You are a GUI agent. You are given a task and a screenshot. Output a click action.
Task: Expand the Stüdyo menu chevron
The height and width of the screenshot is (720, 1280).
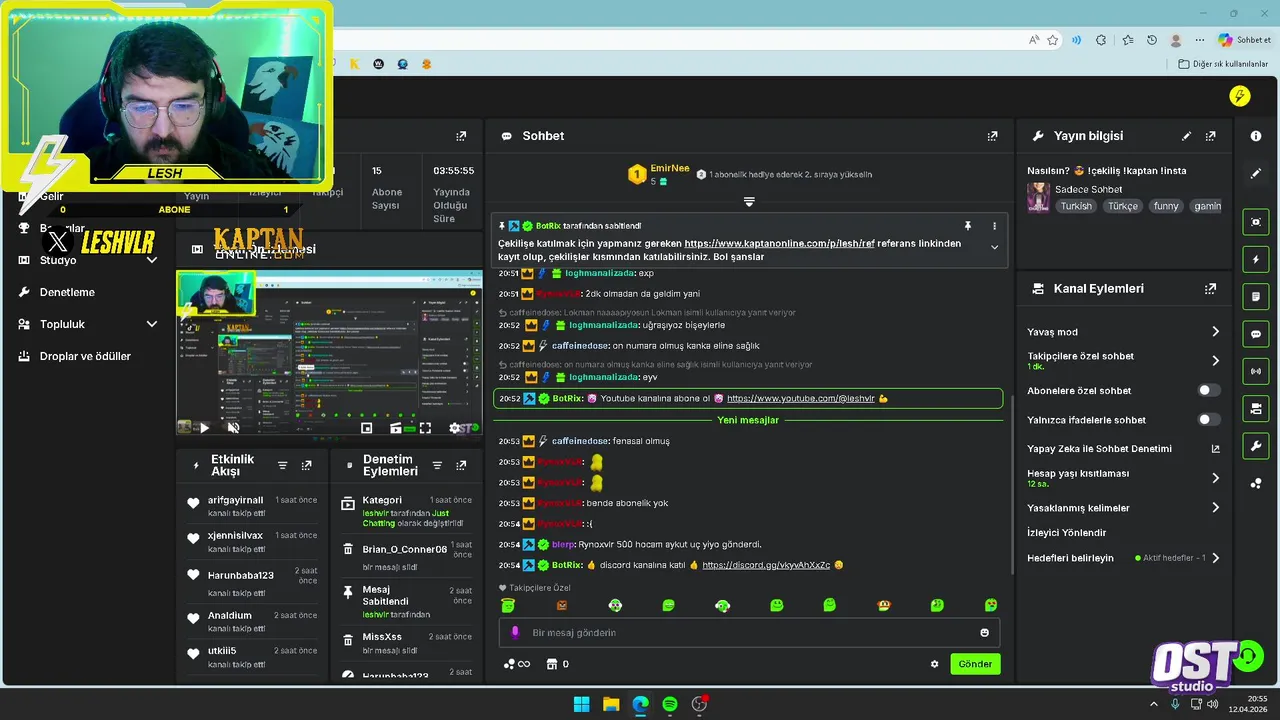coord(152,260)
